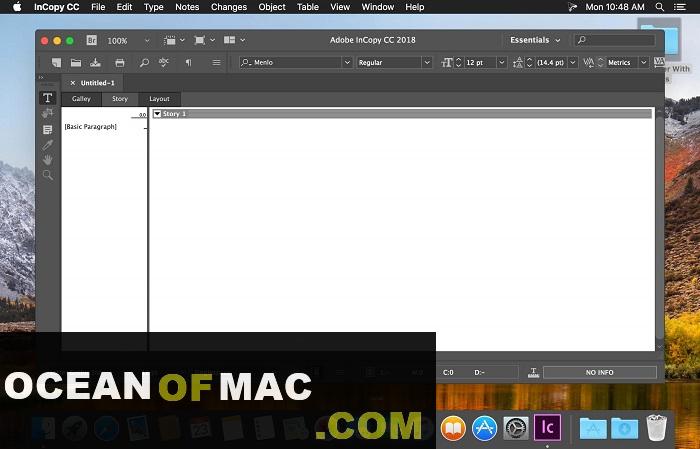Screen dimensions: 700x449
Task: Open the Changes menu
Action: tap(229, 7)
